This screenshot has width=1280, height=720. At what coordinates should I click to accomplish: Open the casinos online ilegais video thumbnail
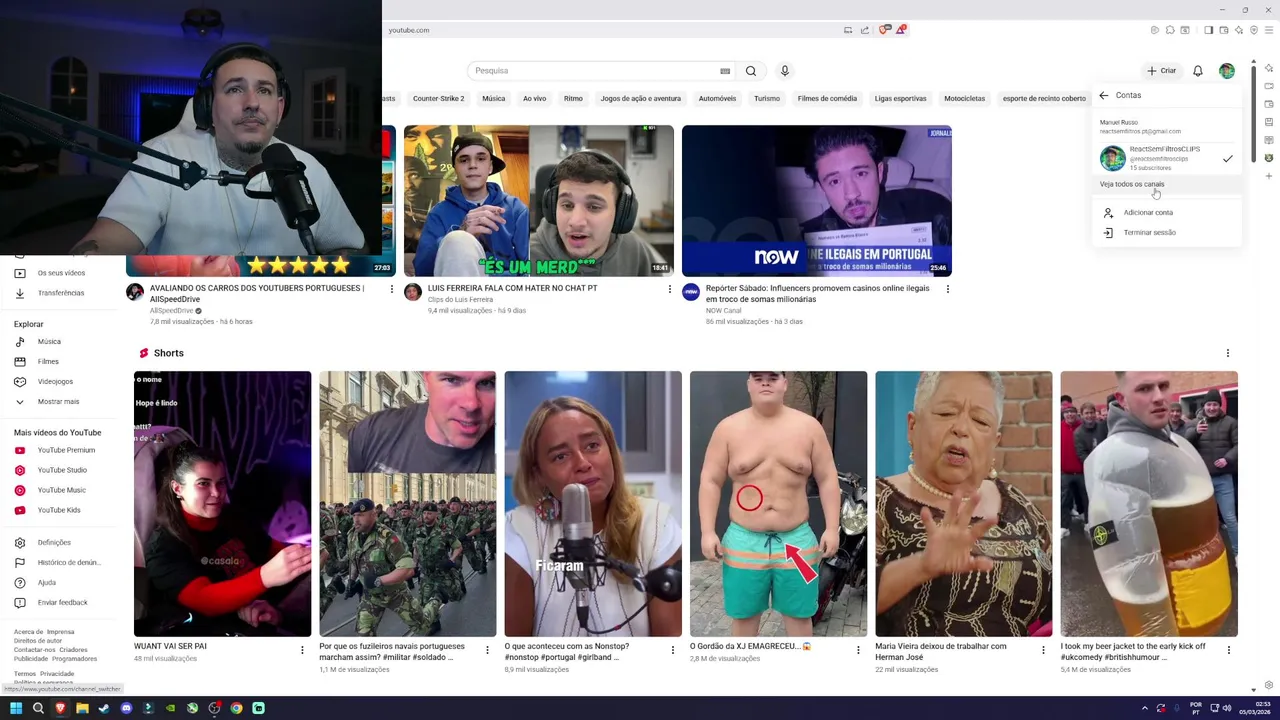[x=817, y=200]
